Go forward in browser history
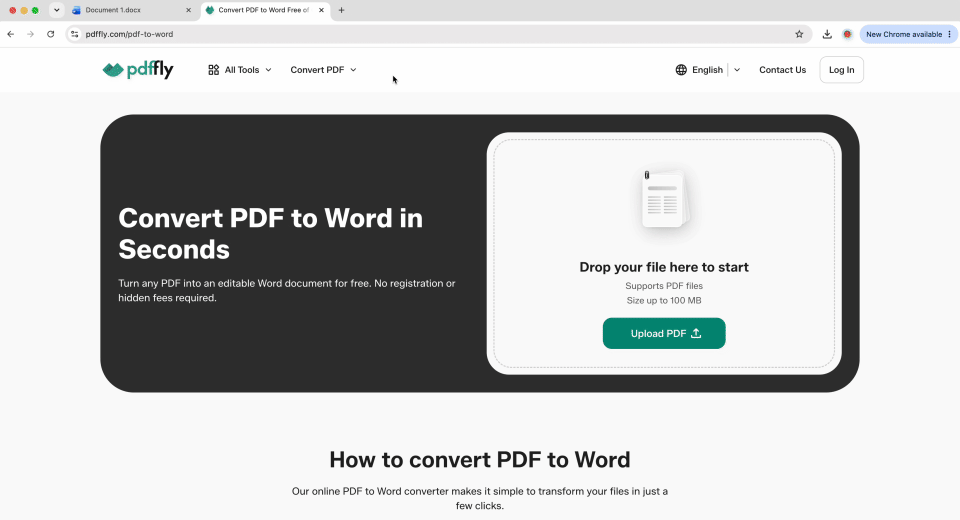Viewport: 960px width, 520px height. [31, 34]
